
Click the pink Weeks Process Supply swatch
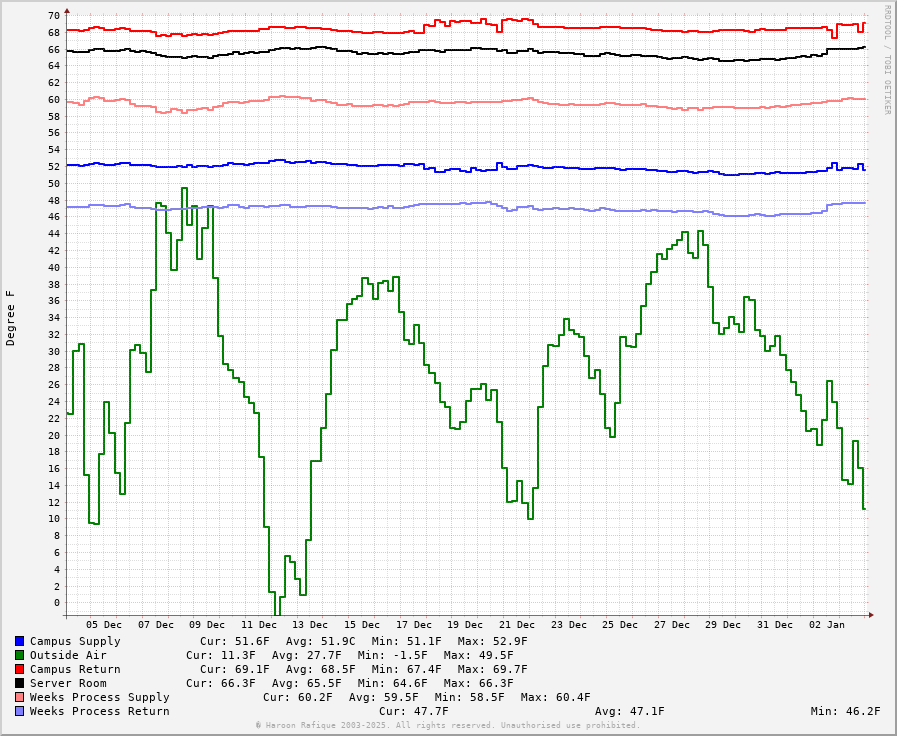tap(19, 697)
